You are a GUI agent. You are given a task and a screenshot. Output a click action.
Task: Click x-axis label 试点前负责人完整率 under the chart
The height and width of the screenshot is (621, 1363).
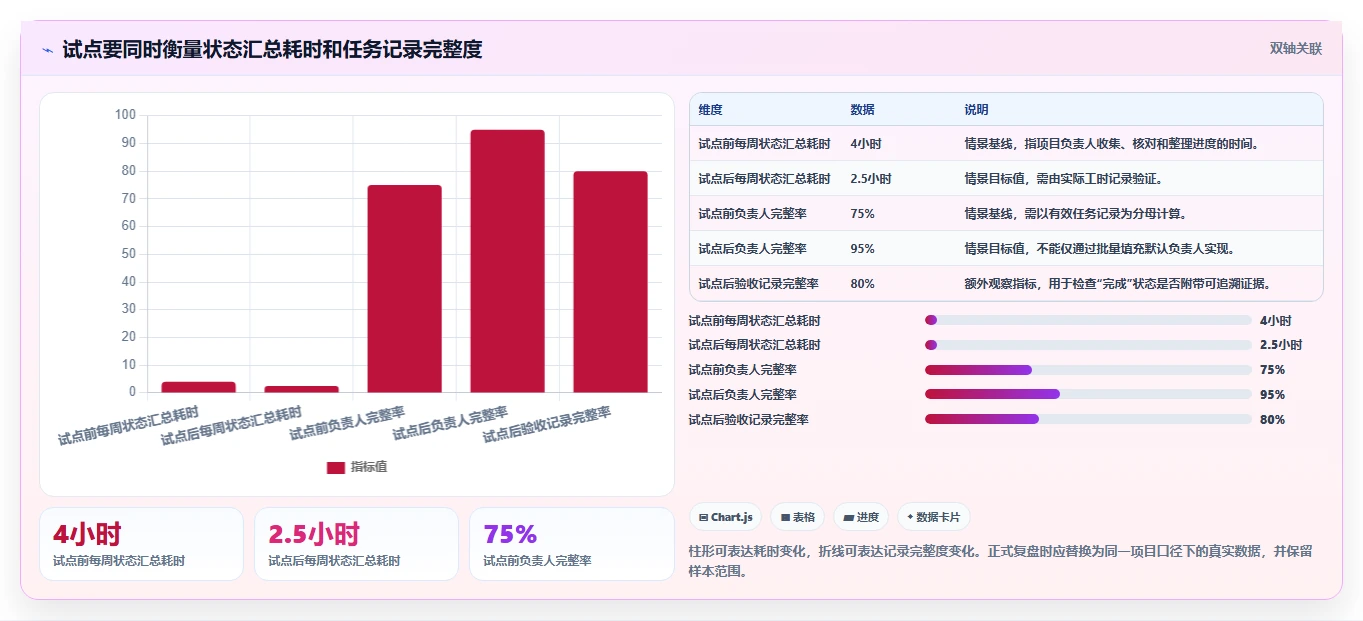coord(347,425)
